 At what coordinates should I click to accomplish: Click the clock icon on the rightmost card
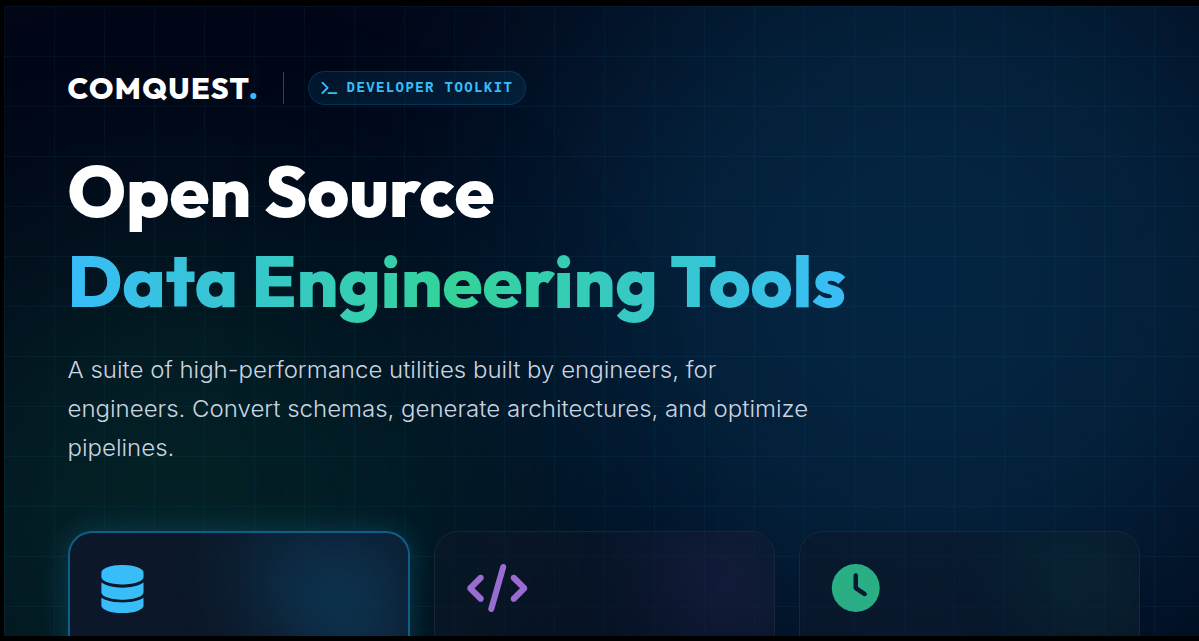click(x=855, y=588)
